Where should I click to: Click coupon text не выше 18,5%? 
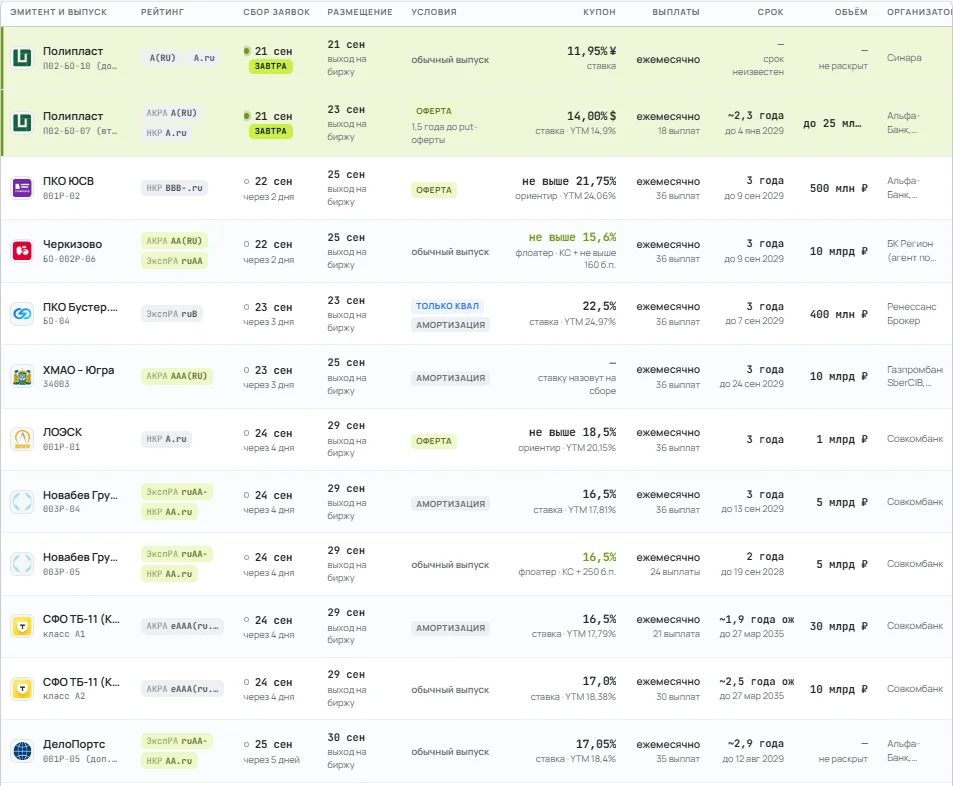tap(573, 432)
